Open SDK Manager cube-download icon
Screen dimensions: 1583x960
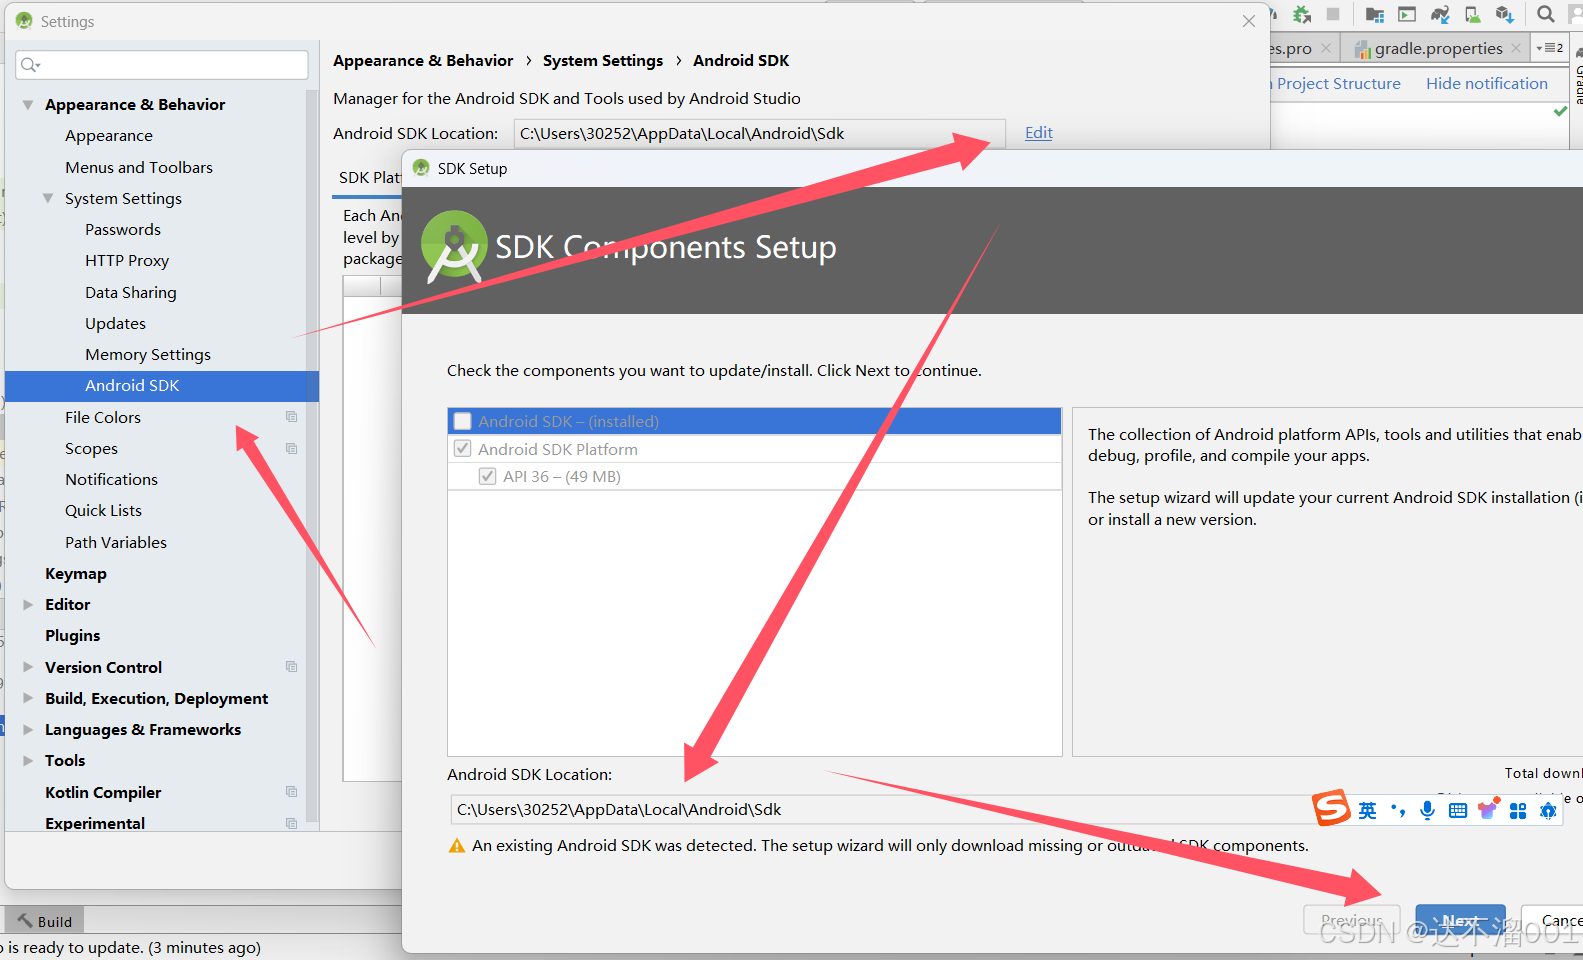click(1504, 14)
